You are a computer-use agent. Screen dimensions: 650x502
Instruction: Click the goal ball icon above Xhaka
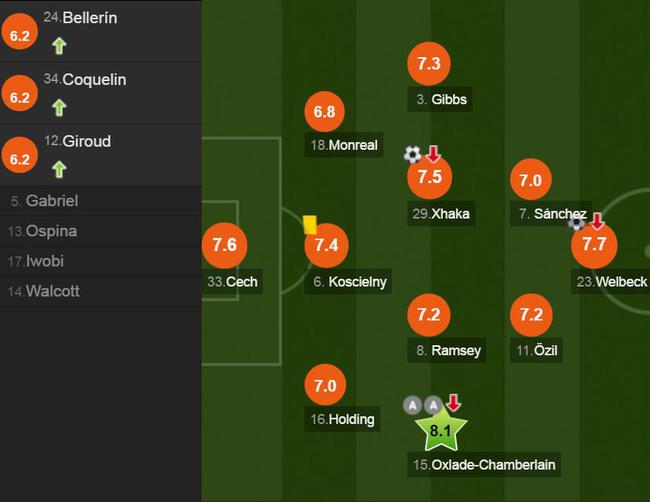(x=412, y=154)
